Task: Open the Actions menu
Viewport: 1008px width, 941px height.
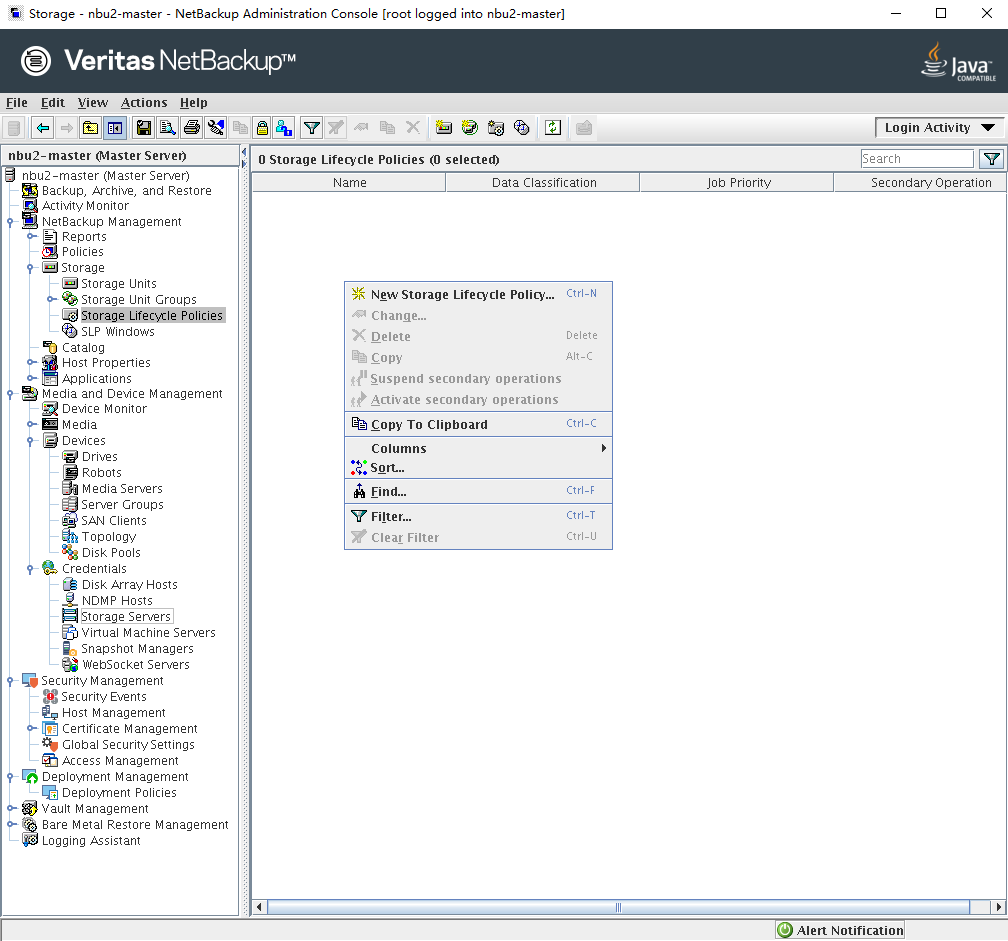Action: click(144, 103)
